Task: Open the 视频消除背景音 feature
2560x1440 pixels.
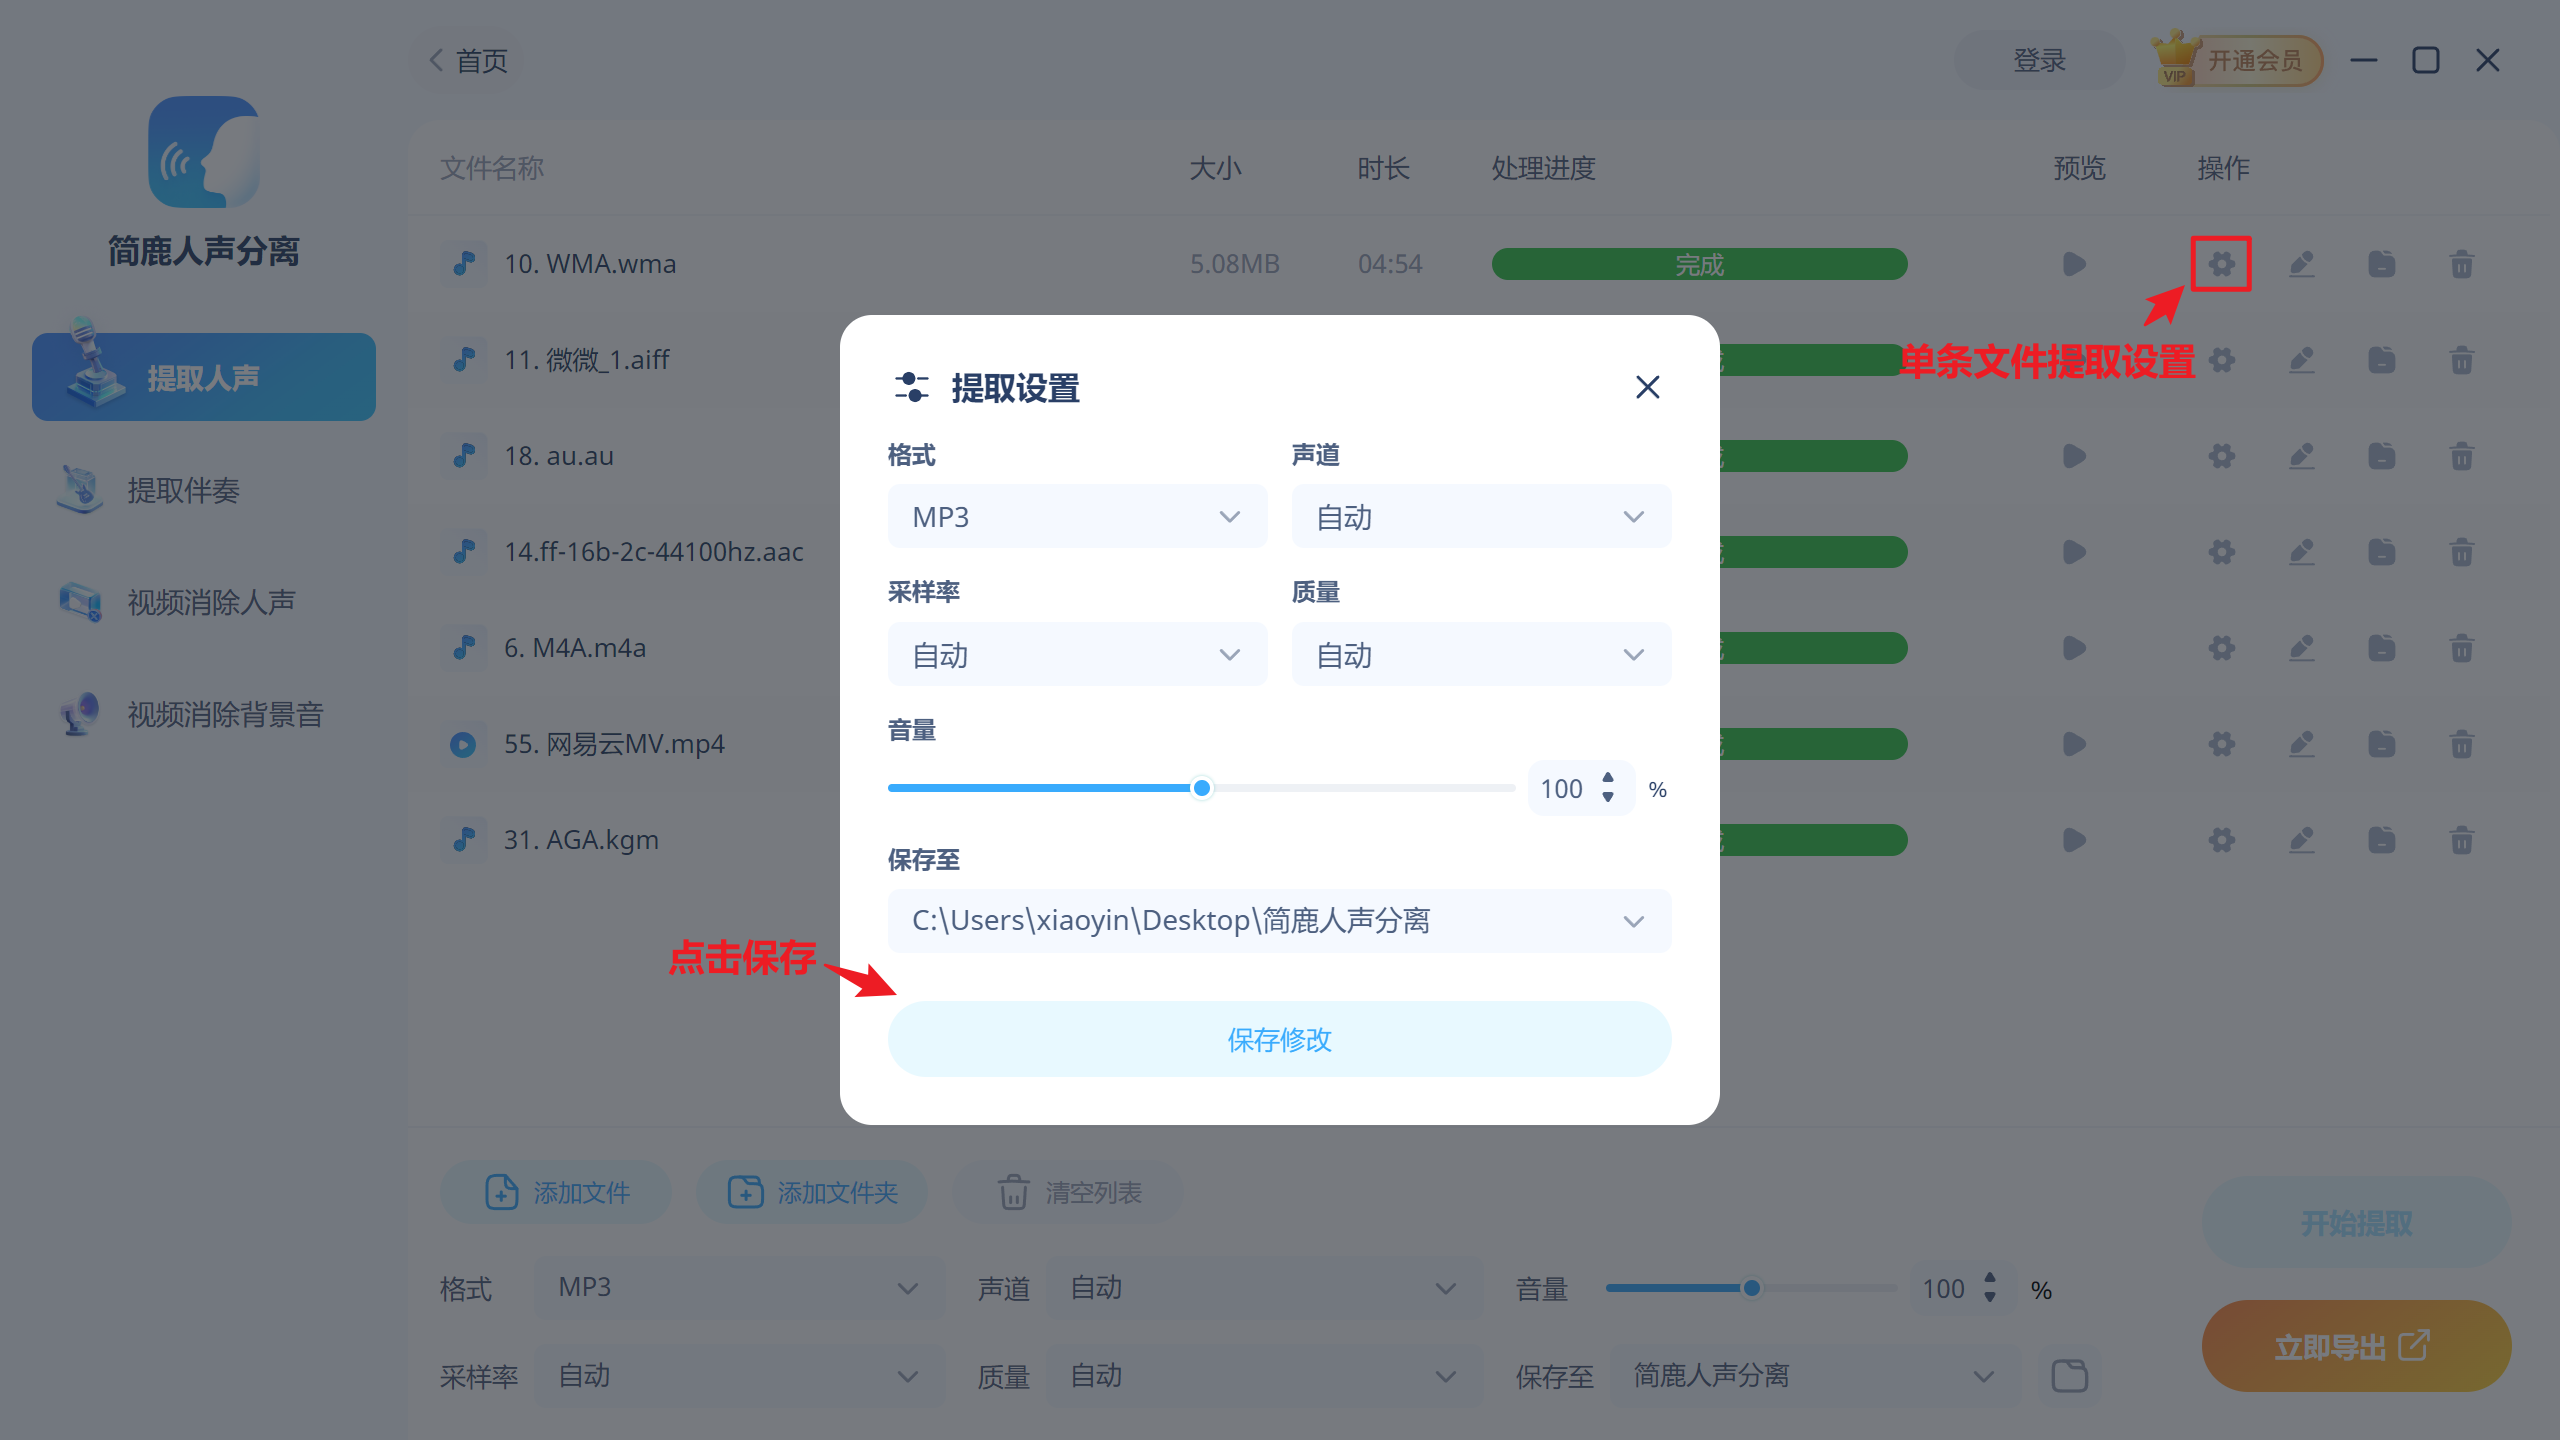Action: [223, 714]
